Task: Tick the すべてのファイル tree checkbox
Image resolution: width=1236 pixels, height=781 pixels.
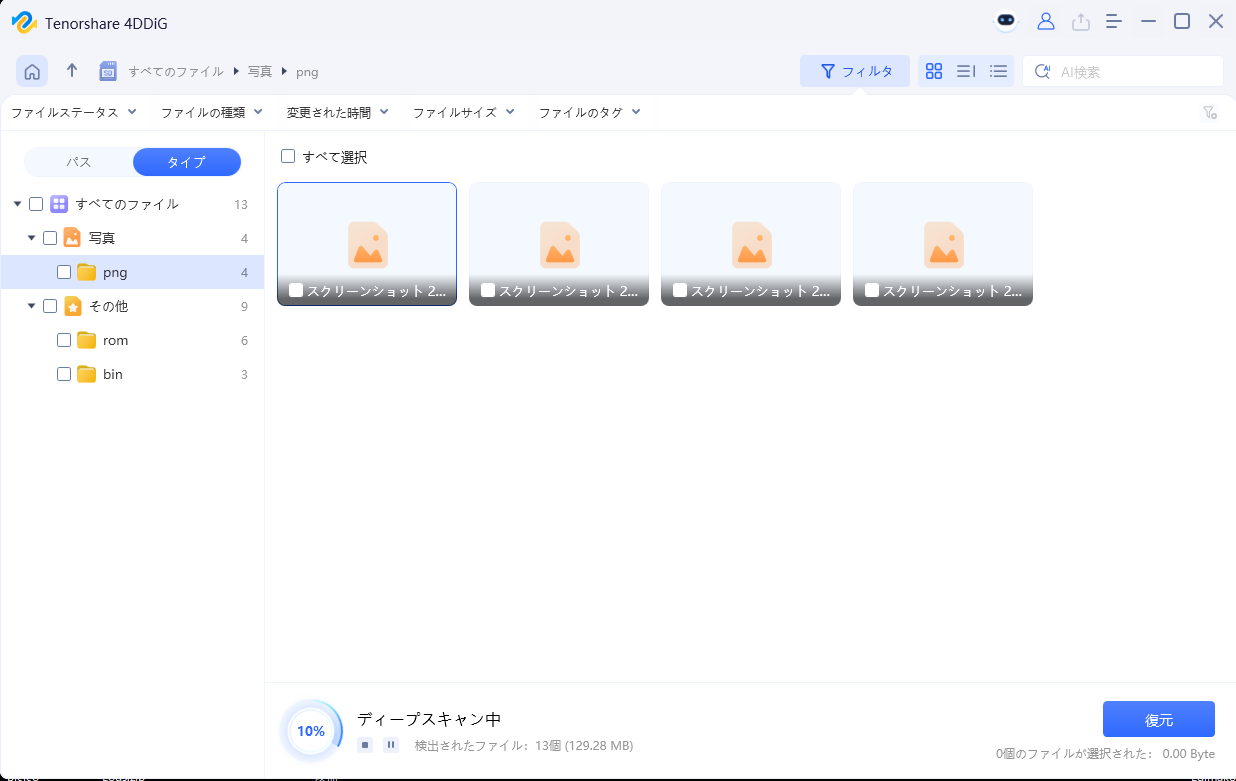Action: pos(36,204)
